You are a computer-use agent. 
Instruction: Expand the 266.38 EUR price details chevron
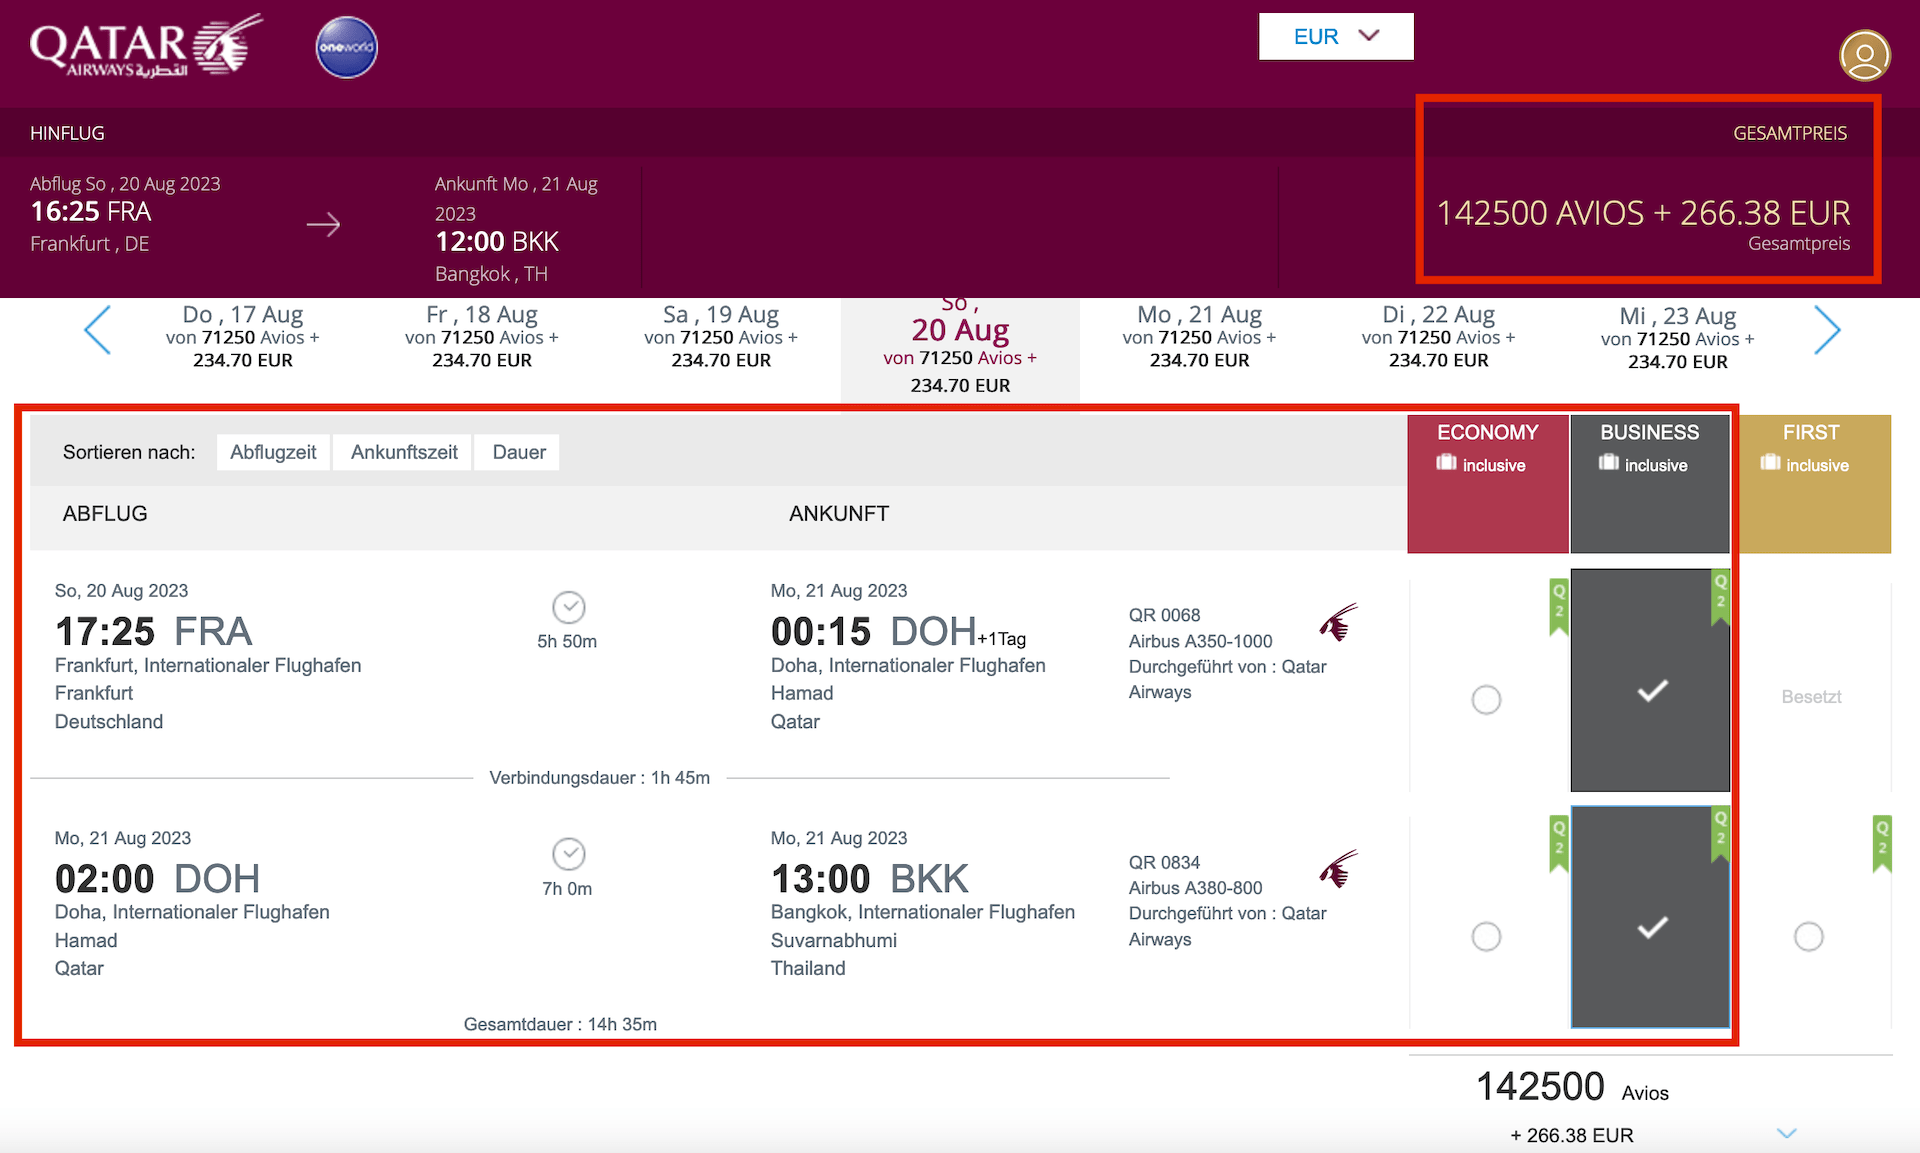click(x=1787, y=1133)
